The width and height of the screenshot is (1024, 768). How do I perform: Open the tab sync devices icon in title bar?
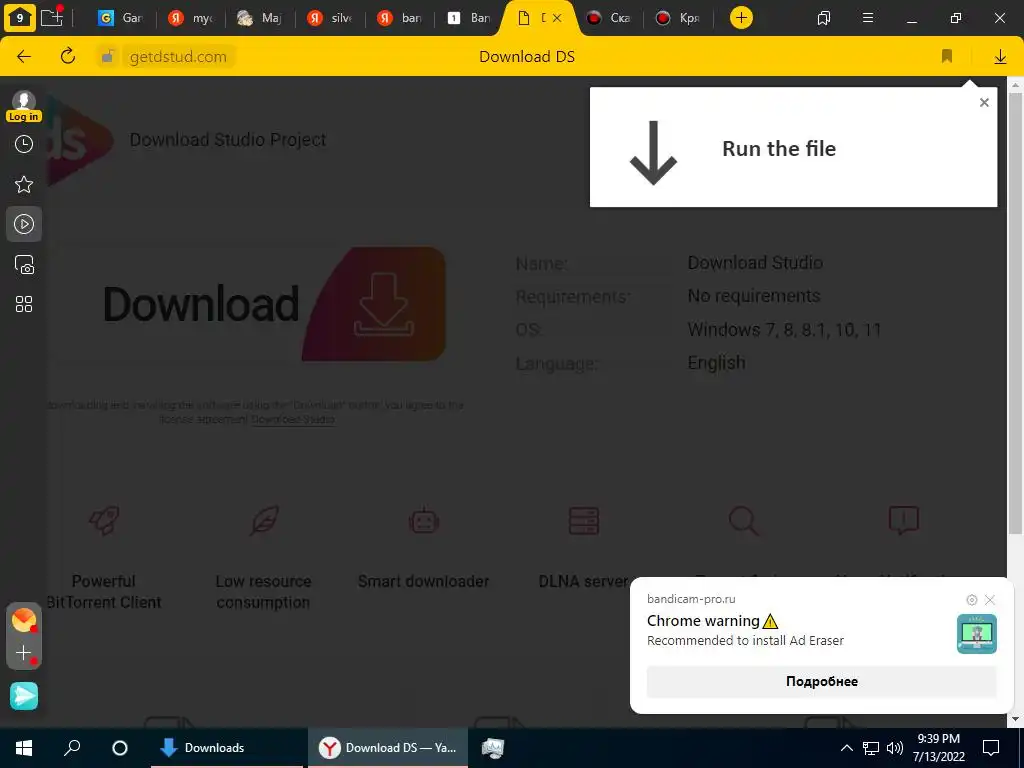(x=824, y=18)
